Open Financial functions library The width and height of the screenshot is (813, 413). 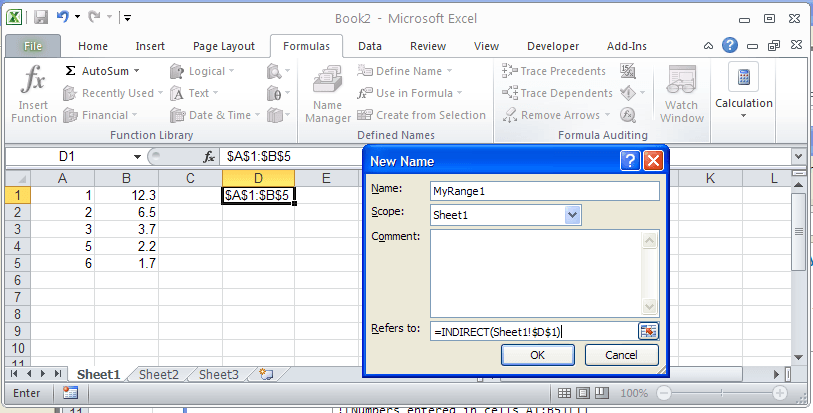(x=102, y=115)
